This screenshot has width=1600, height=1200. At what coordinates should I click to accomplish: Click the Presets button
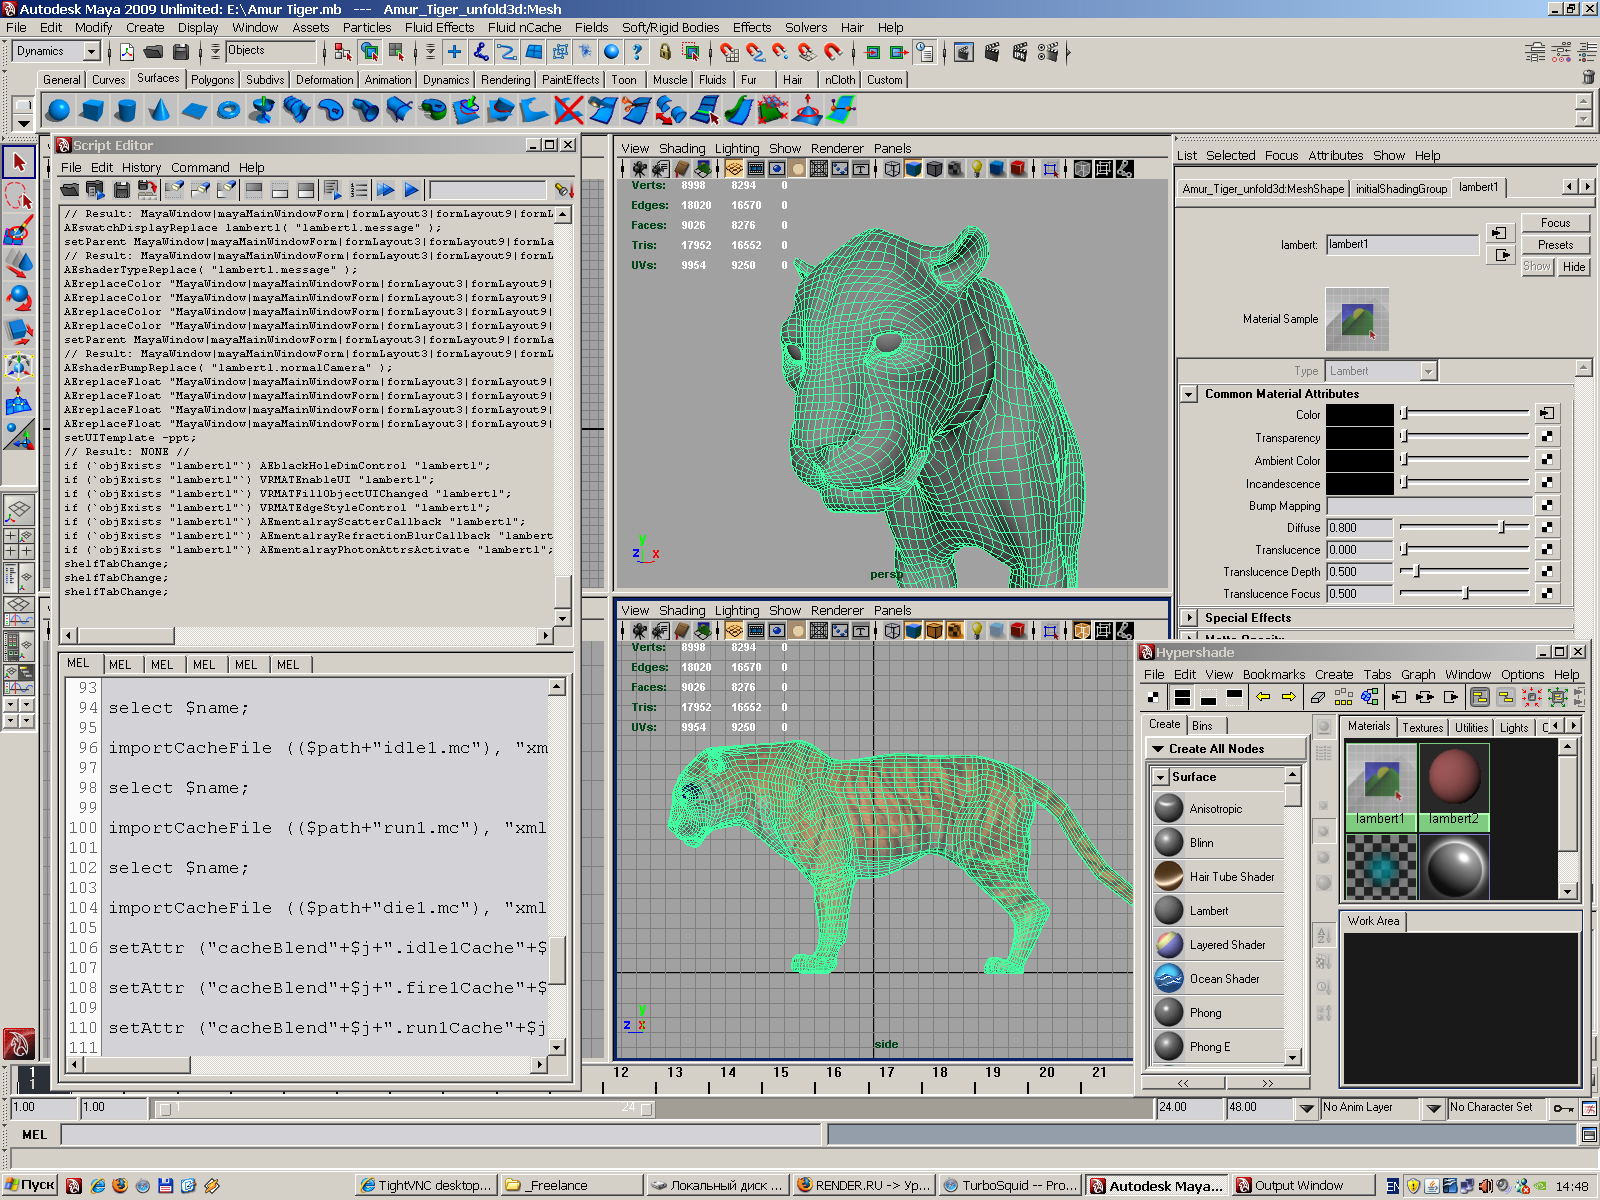click(1555, 245)
